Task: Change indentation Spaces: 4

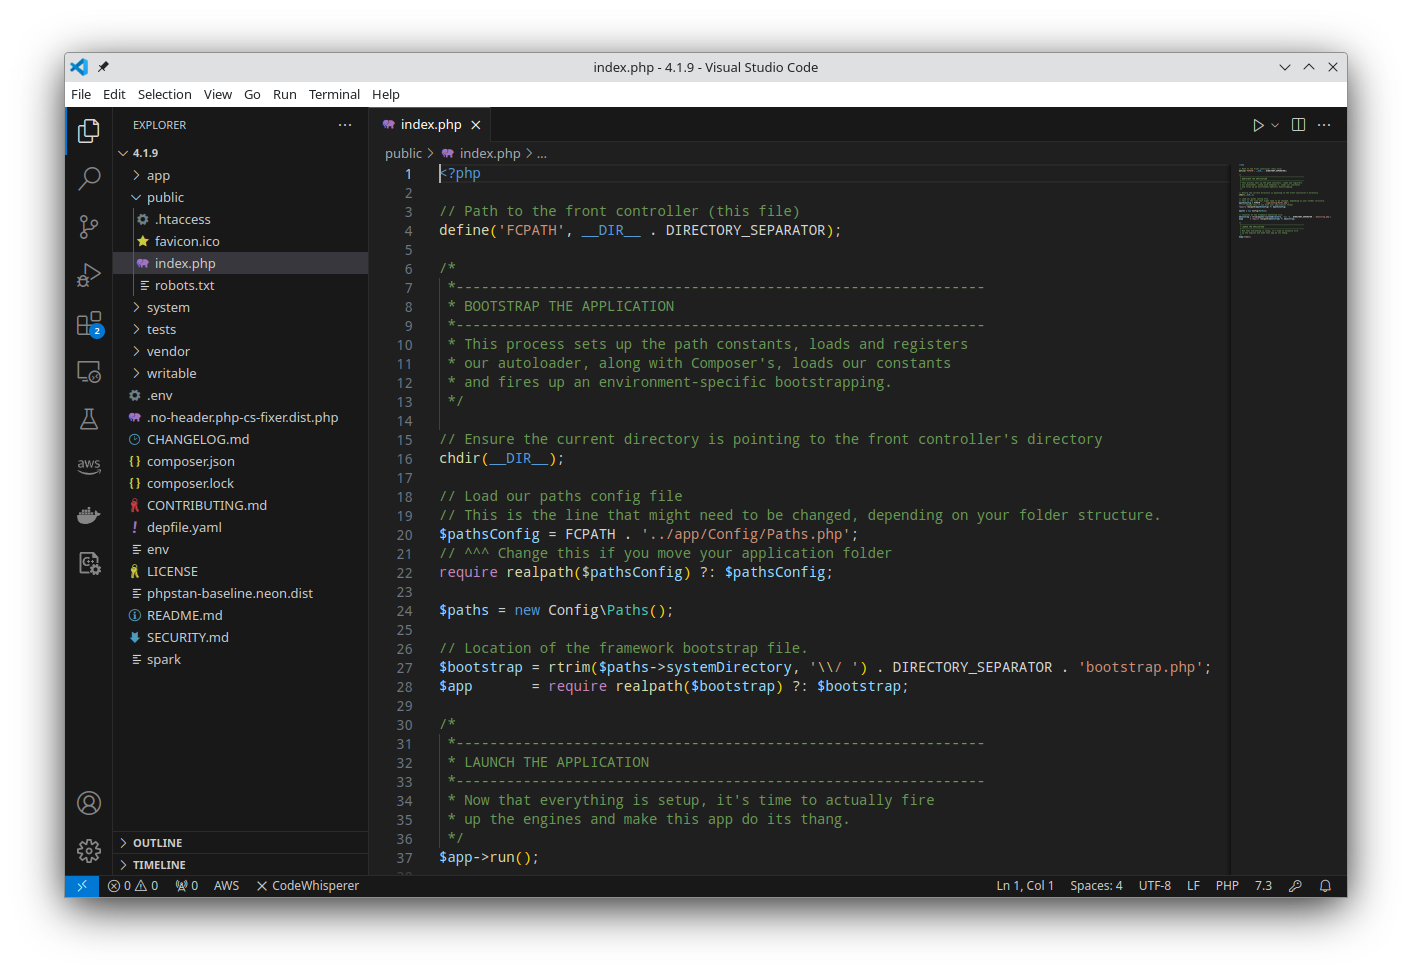Action: [x=1096, y=886]
